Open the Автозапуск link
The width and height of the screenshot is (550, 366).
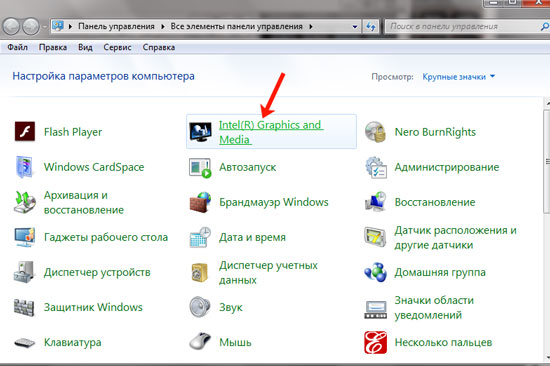[x=248, y=167]
